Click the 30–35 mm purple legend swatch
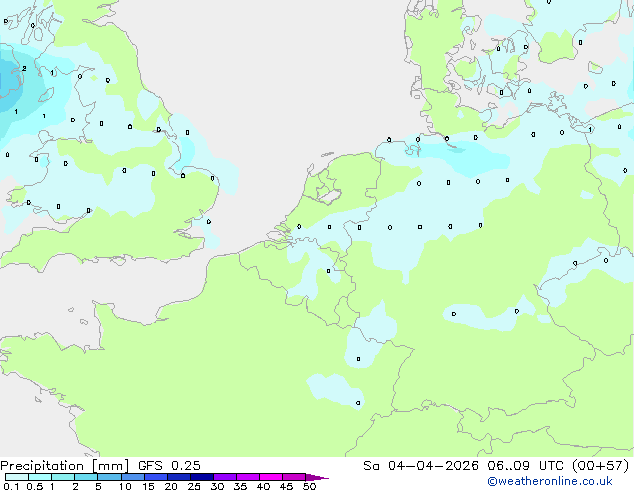 tap(224, 477)
